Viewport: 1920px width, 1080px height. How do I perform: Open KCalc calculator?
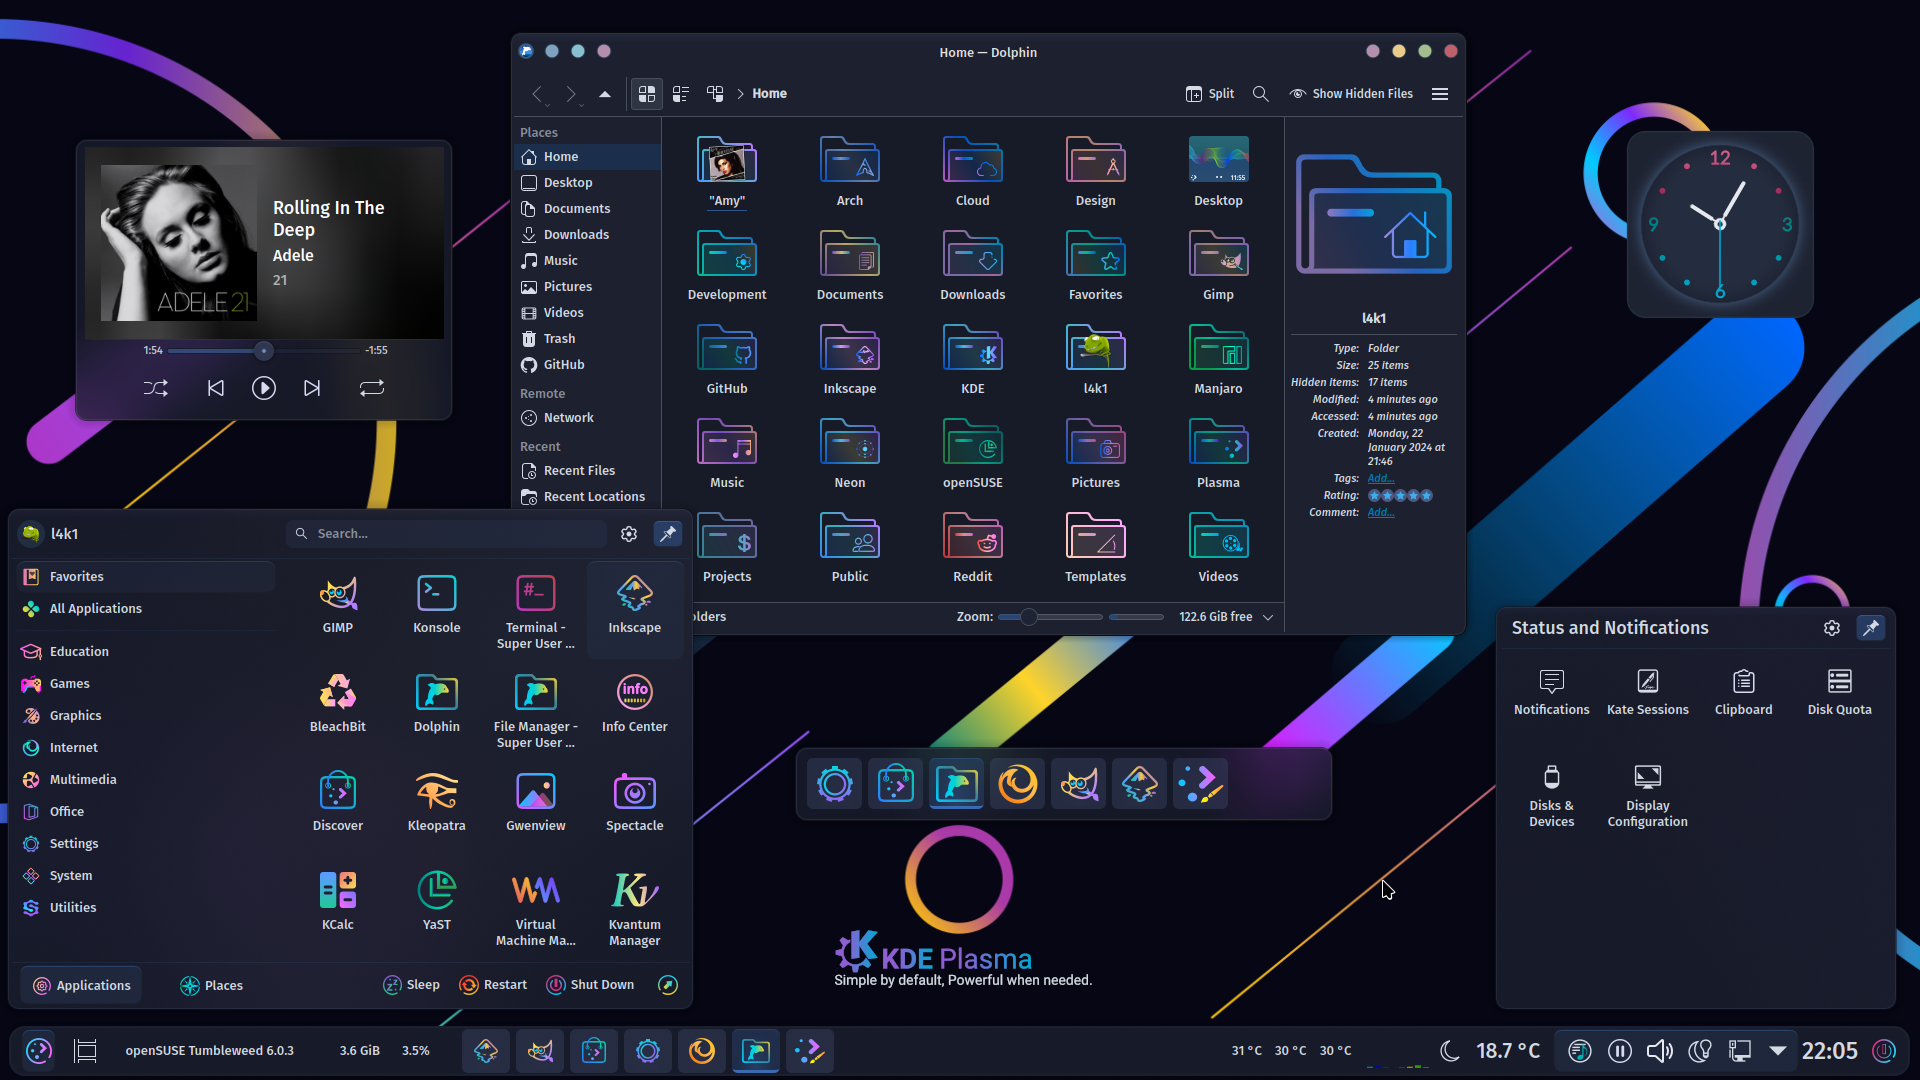tap(338, 902)
